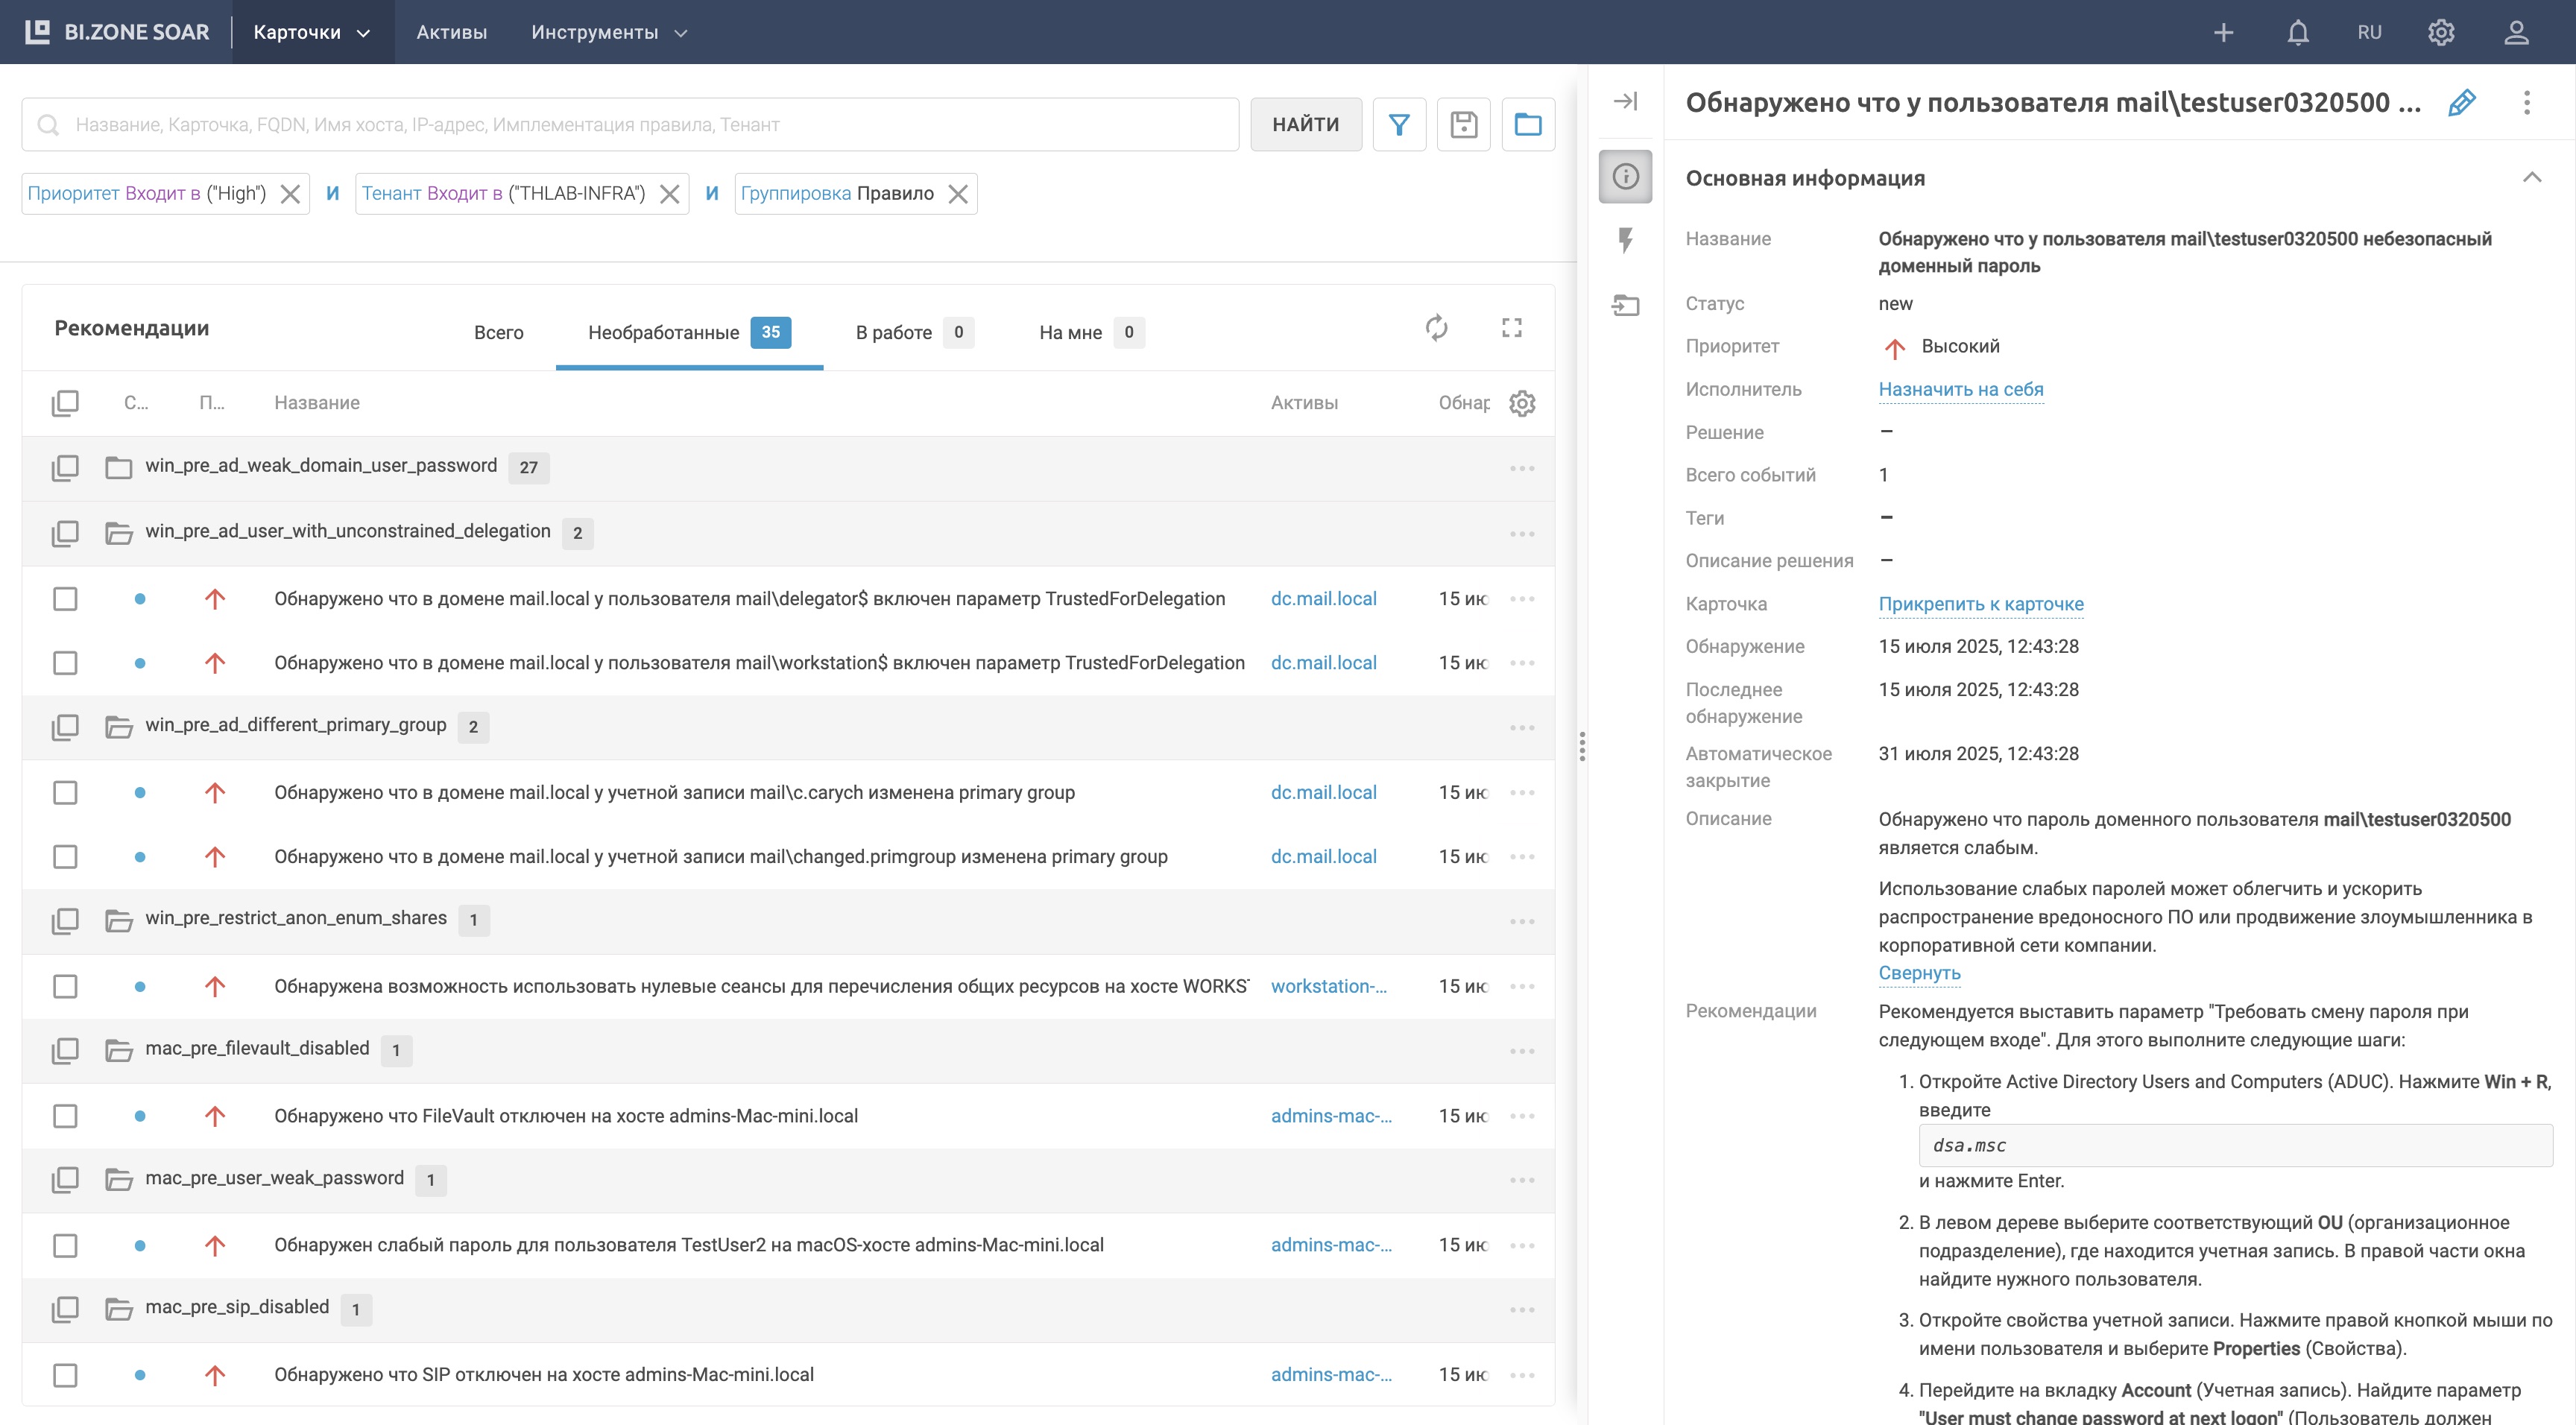2576x1425 pixels.
Task: Open the Активы menu item
Action: point(451,32)
